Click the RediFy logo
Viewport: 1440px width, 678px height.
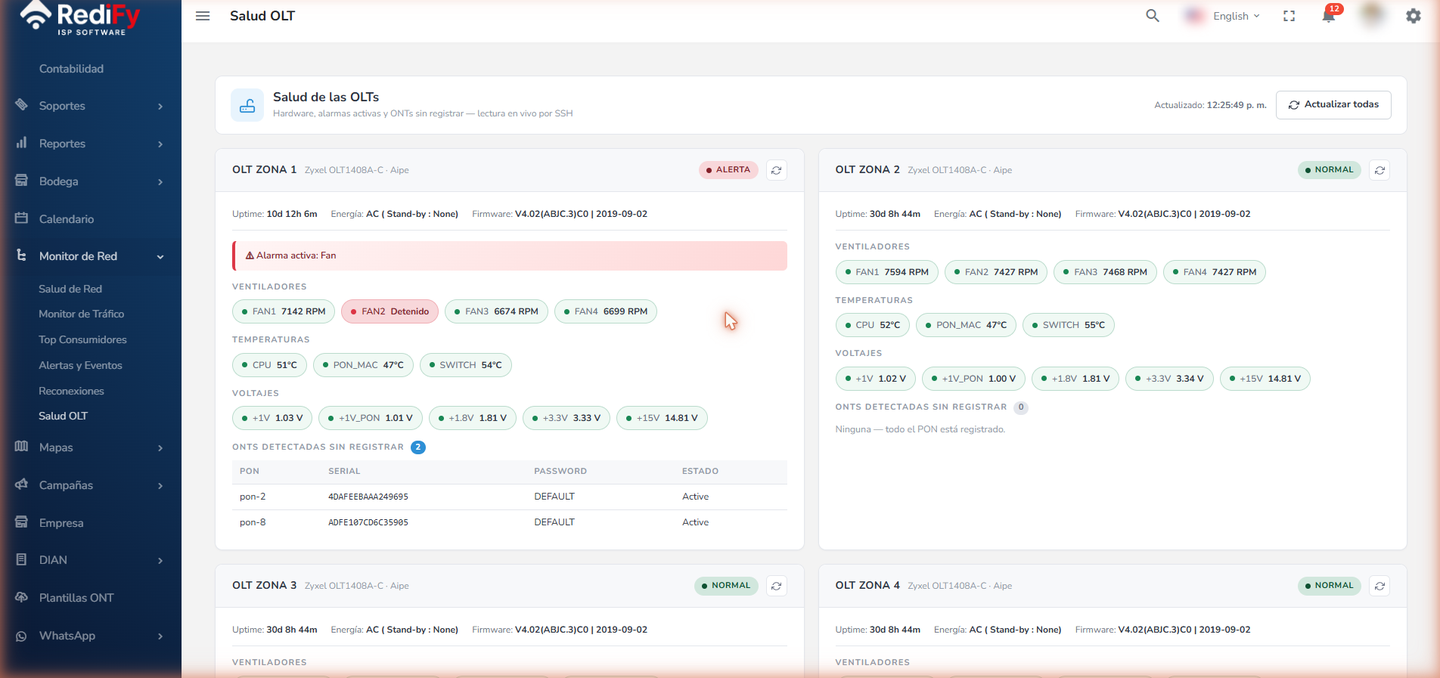[80, 18]
